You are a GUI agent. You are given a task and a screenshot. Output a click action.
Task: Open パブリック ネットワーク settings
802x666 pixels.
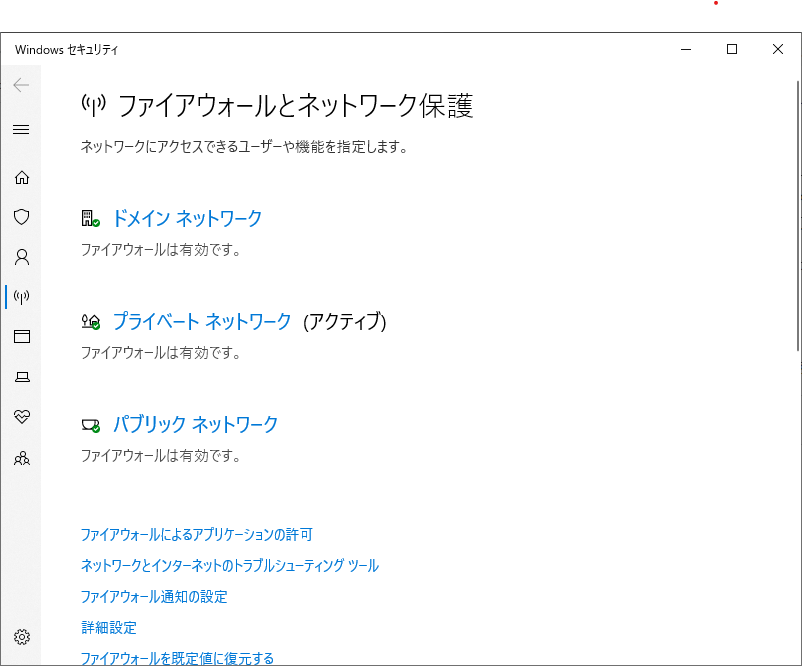pyautogui.click(x=195, y=425)
